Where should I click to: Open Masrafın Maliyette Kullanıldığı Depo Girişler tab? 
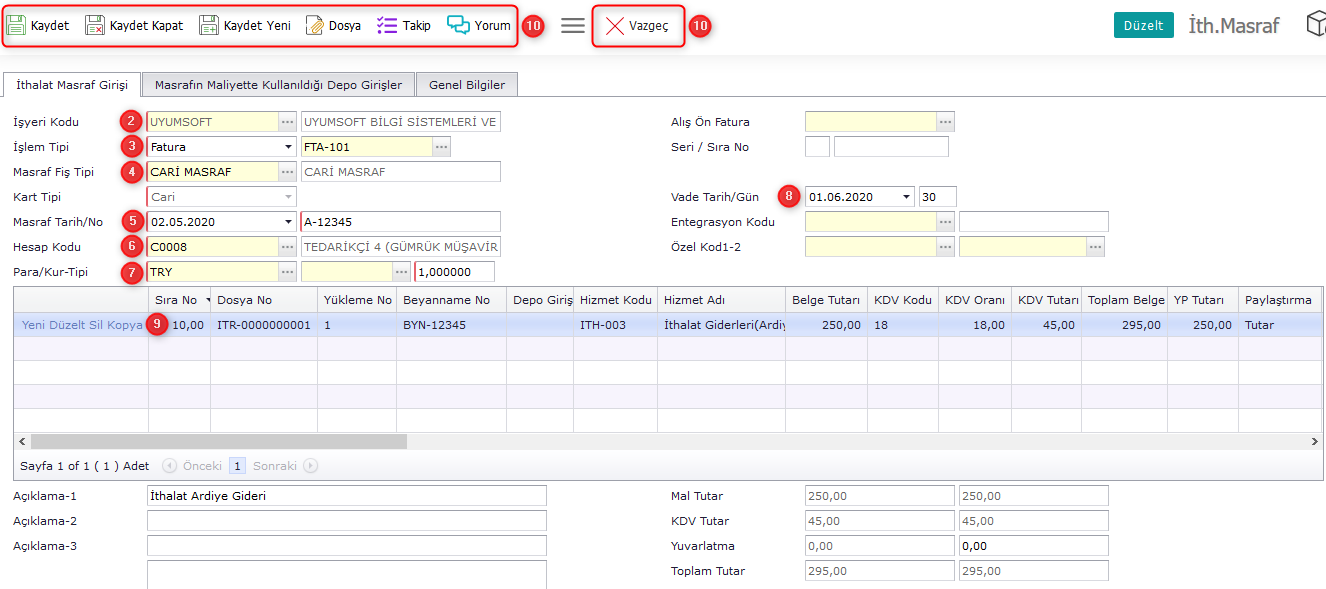pyautogui.click(x=278, y=85)
